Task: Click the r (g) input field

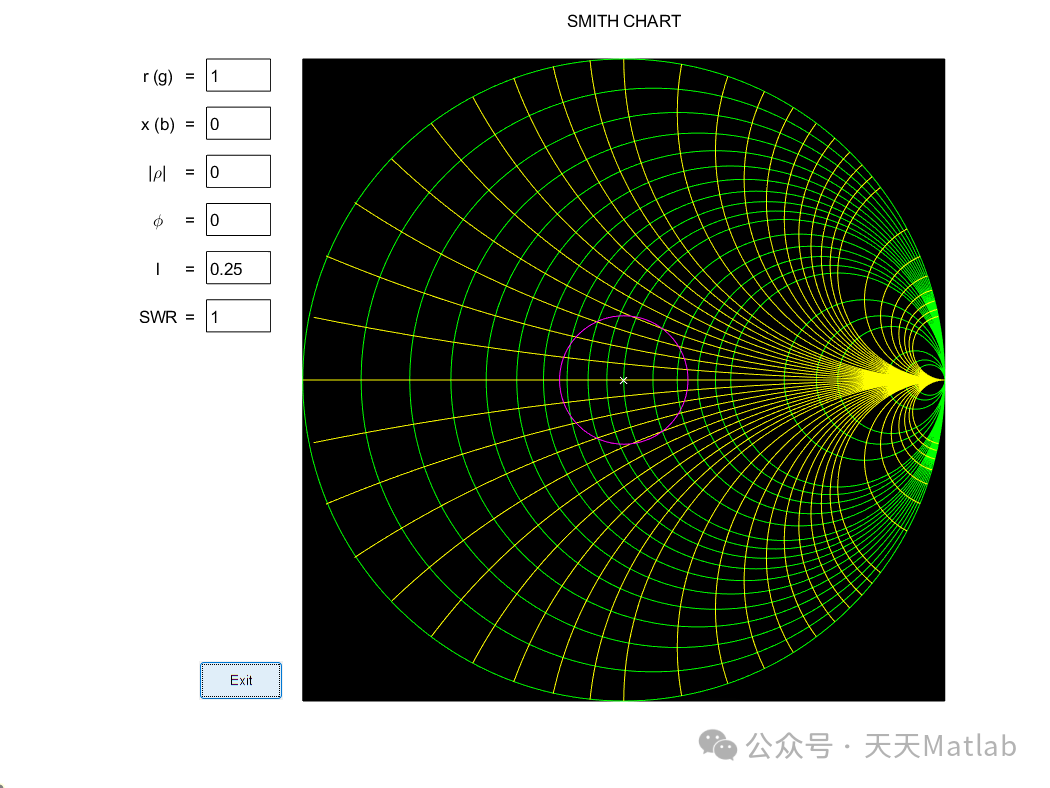Action: [238, 75]
